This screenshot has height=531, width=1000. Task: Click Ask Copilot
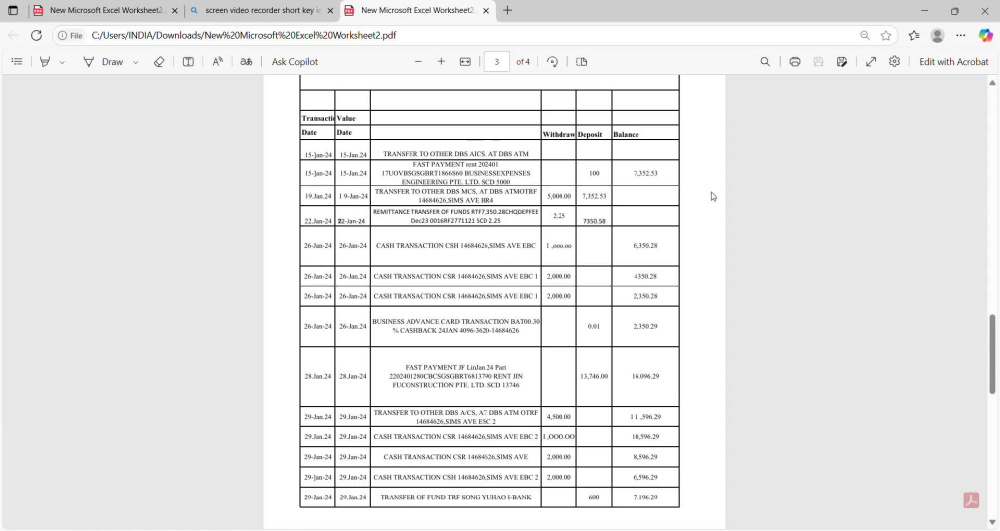click(x=295, y=62)
